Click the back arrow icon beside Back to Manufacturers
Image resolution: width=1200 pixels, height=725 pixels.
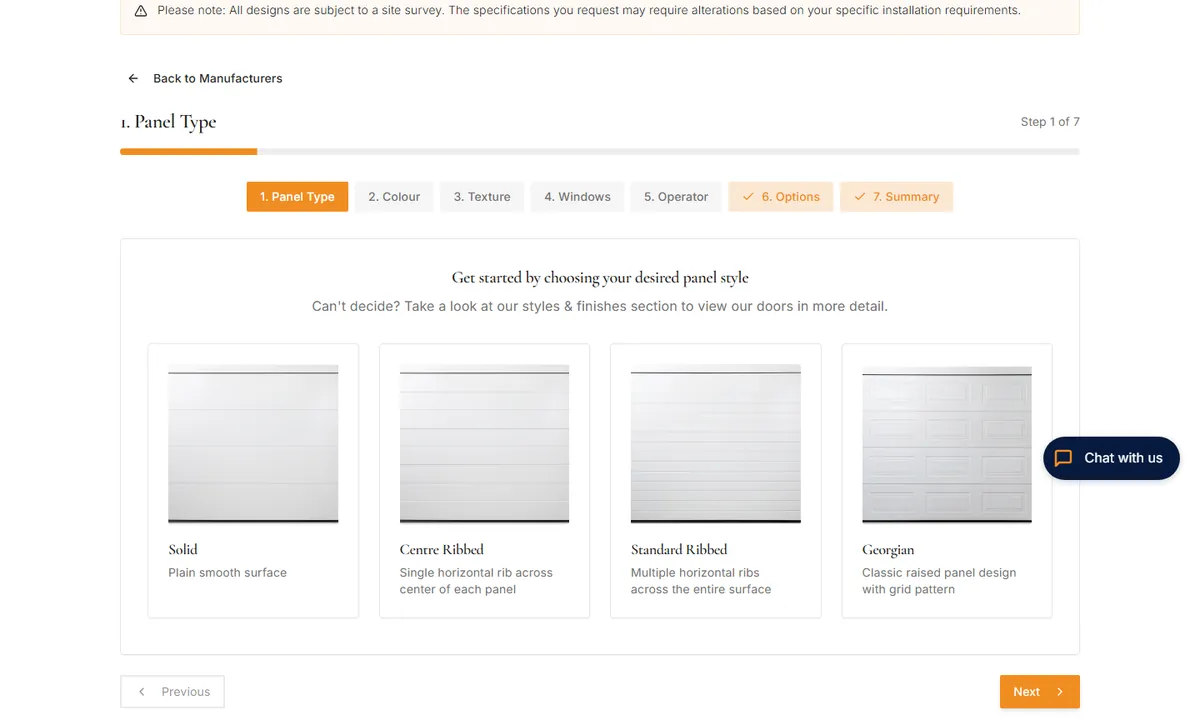pos(133,78)
